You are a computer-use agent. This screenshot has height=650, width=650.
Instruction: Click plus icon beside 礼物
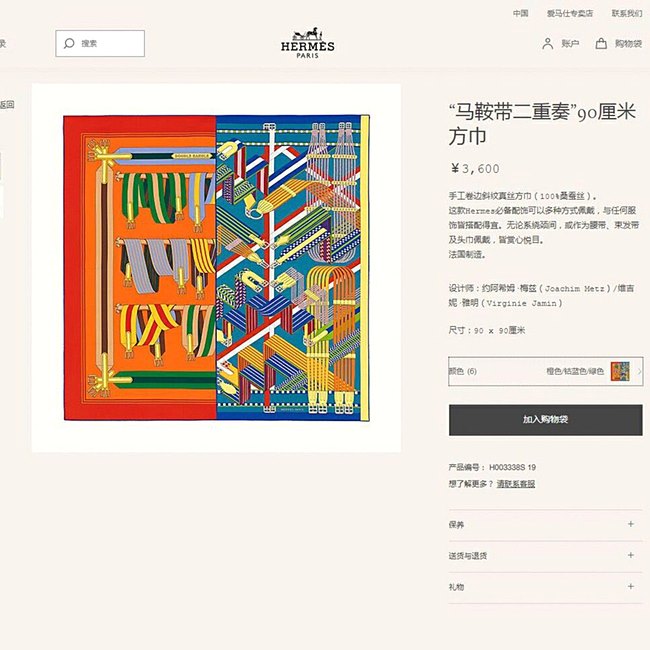(631, 586)
